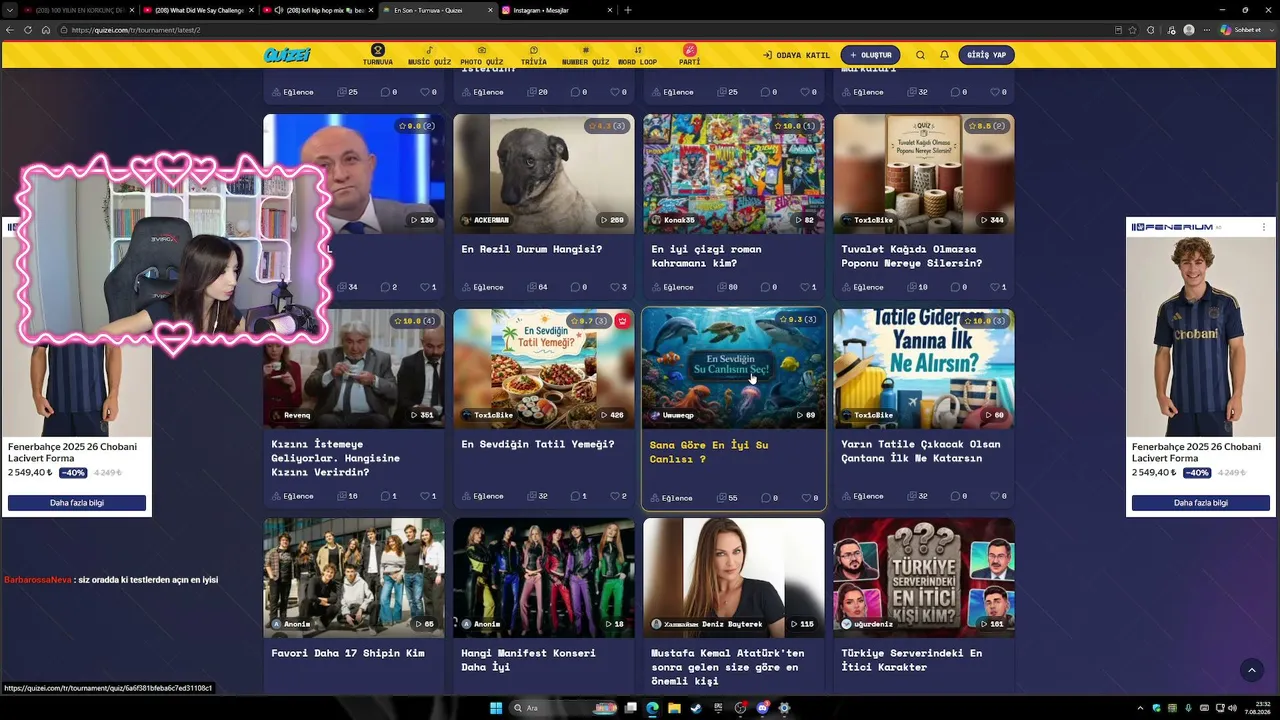Click the Quizei logo
This screenshot has width=1280, height=720.
click(x=287, y=55)
